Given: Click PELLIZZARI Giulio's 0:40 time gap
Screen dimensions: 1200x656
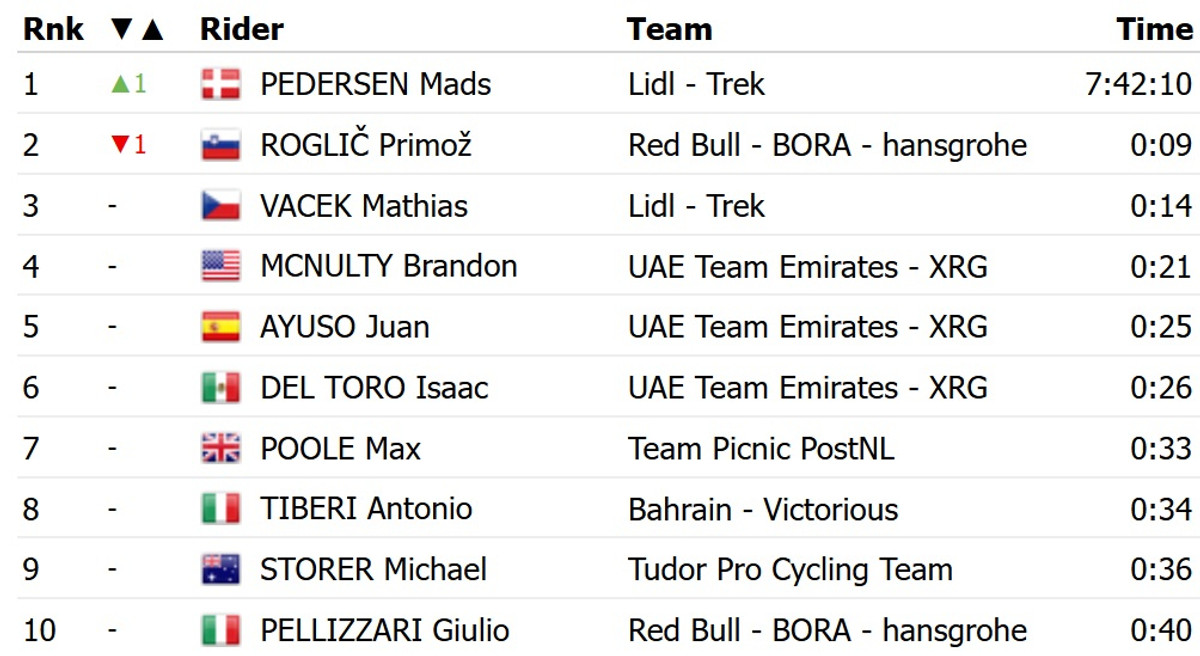Looking at the screenshot, I should point(1161,631).
